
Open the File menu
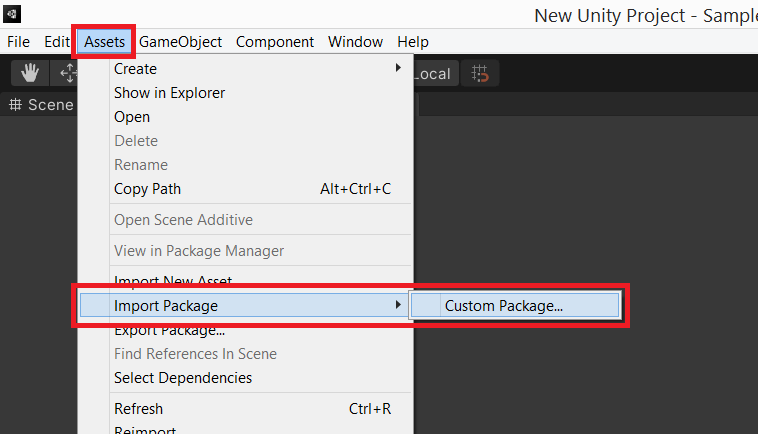pos(18,41)
